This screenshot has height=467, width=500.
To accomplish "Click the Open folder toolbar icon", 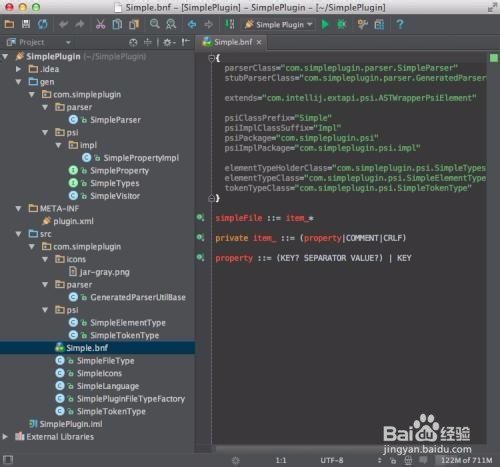I will [9, 24].
